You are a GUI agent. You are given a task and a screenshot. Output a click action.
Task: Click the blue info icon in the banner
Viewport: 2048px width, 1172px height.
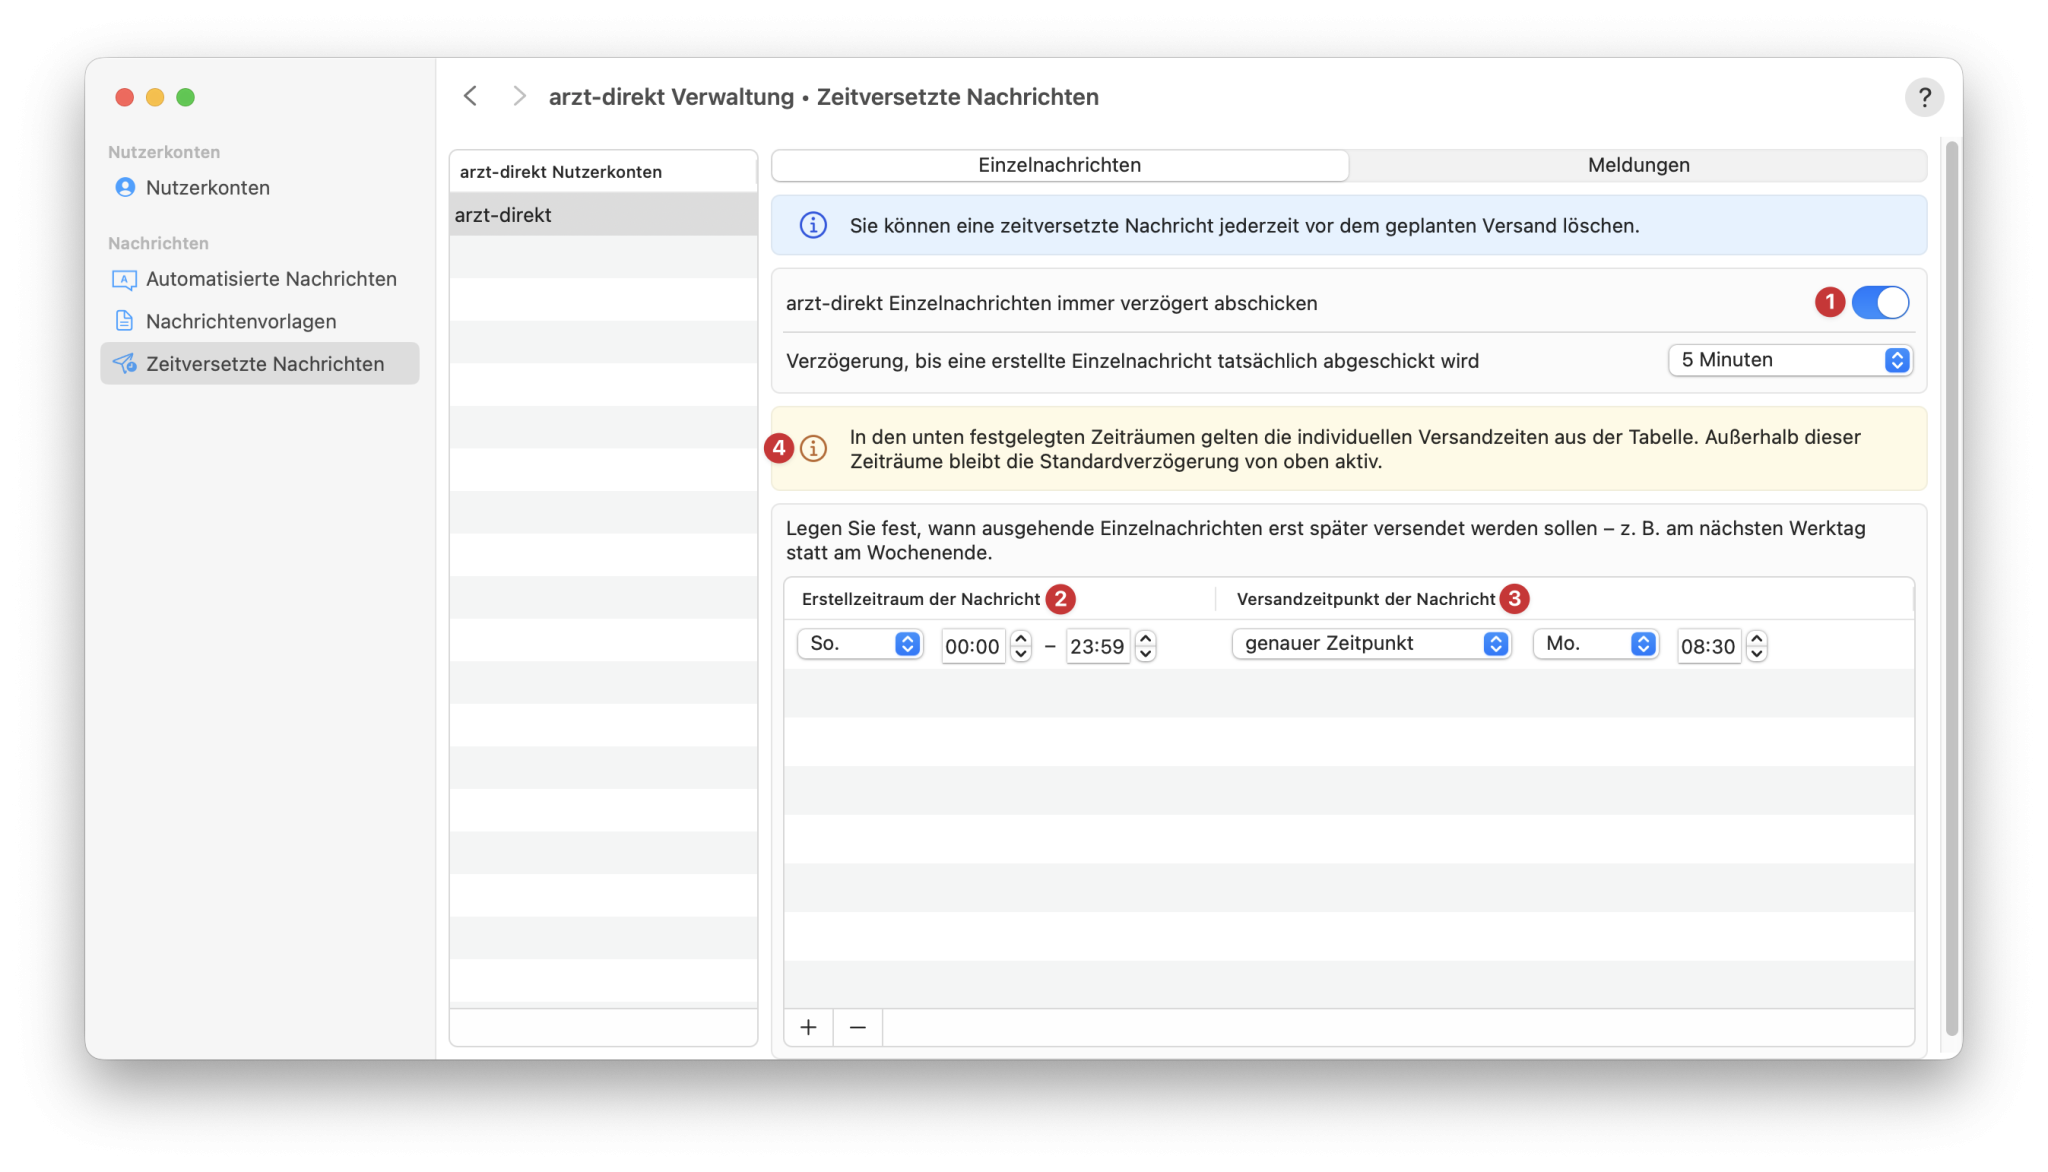point(813,226)
